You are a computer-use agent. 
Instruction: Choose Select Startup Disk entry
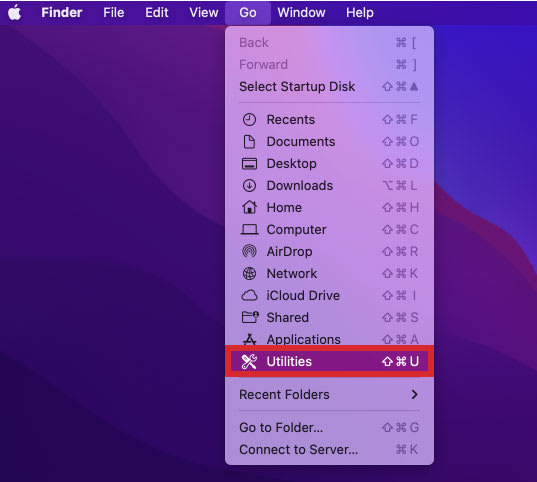(x=329, y=87)
